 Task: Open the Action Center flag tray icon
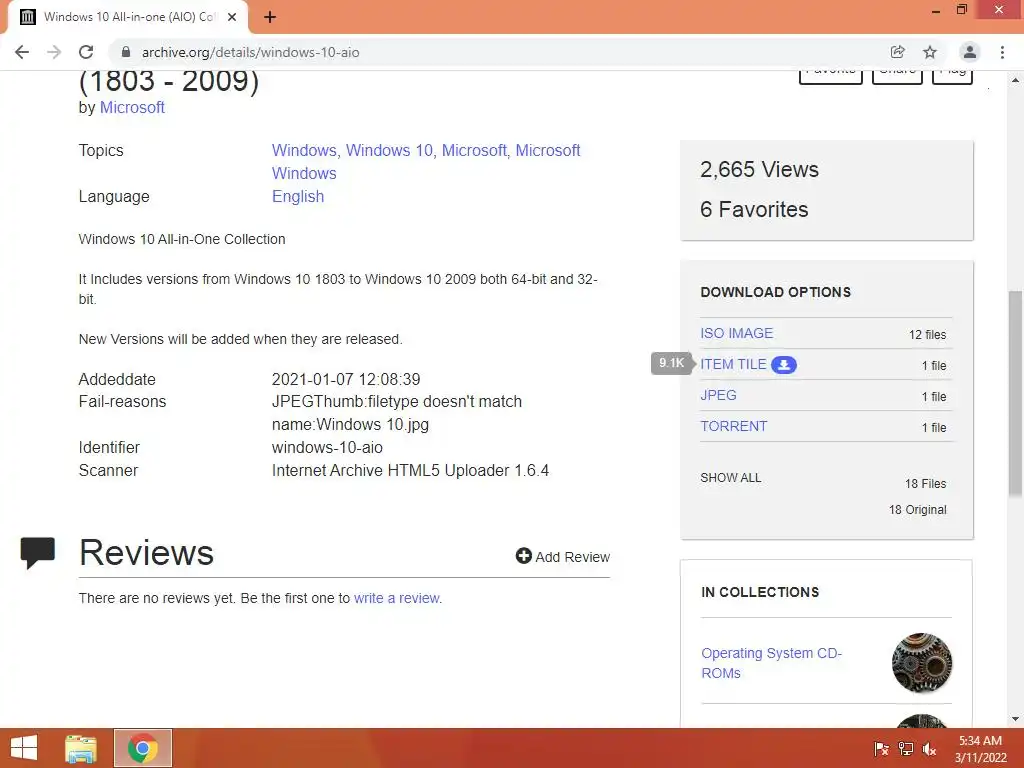click(881, 749)
